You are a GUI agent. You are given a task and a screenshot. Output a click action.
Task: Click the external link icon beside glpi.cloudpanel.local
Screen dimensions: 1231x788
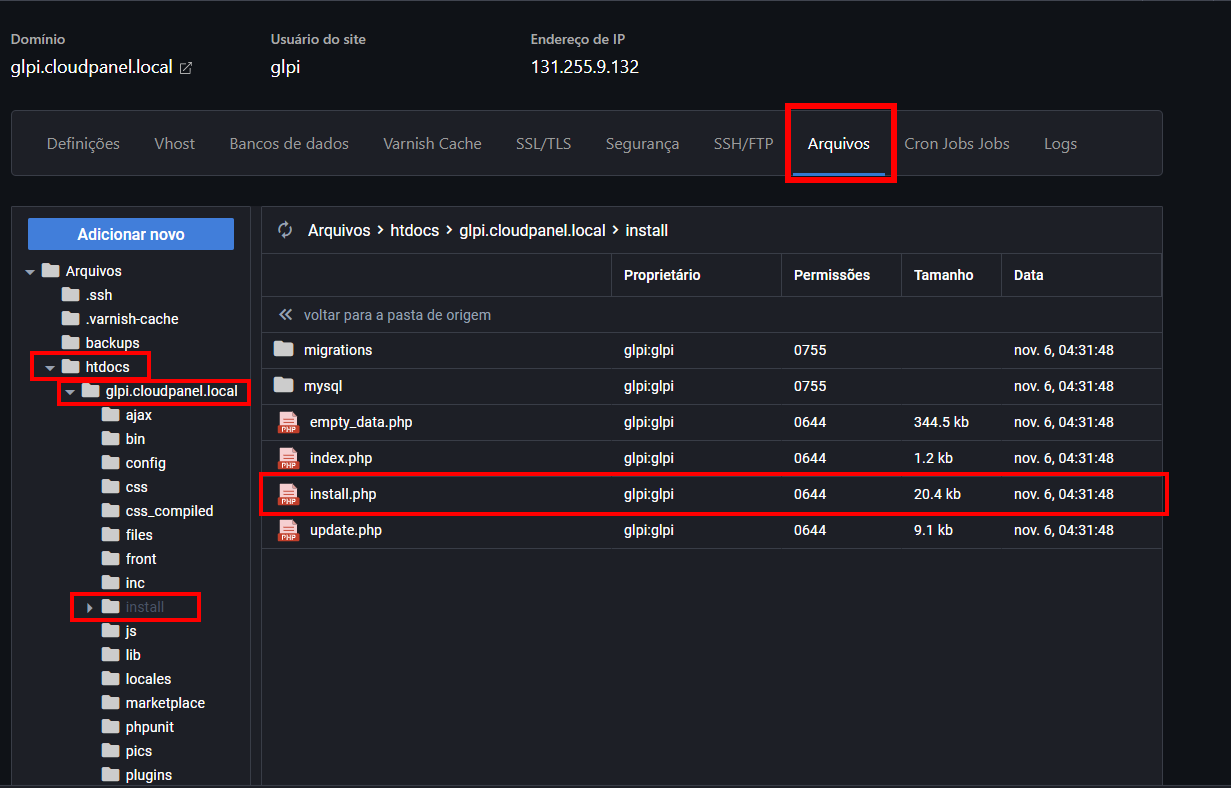(x=185, y=68)
